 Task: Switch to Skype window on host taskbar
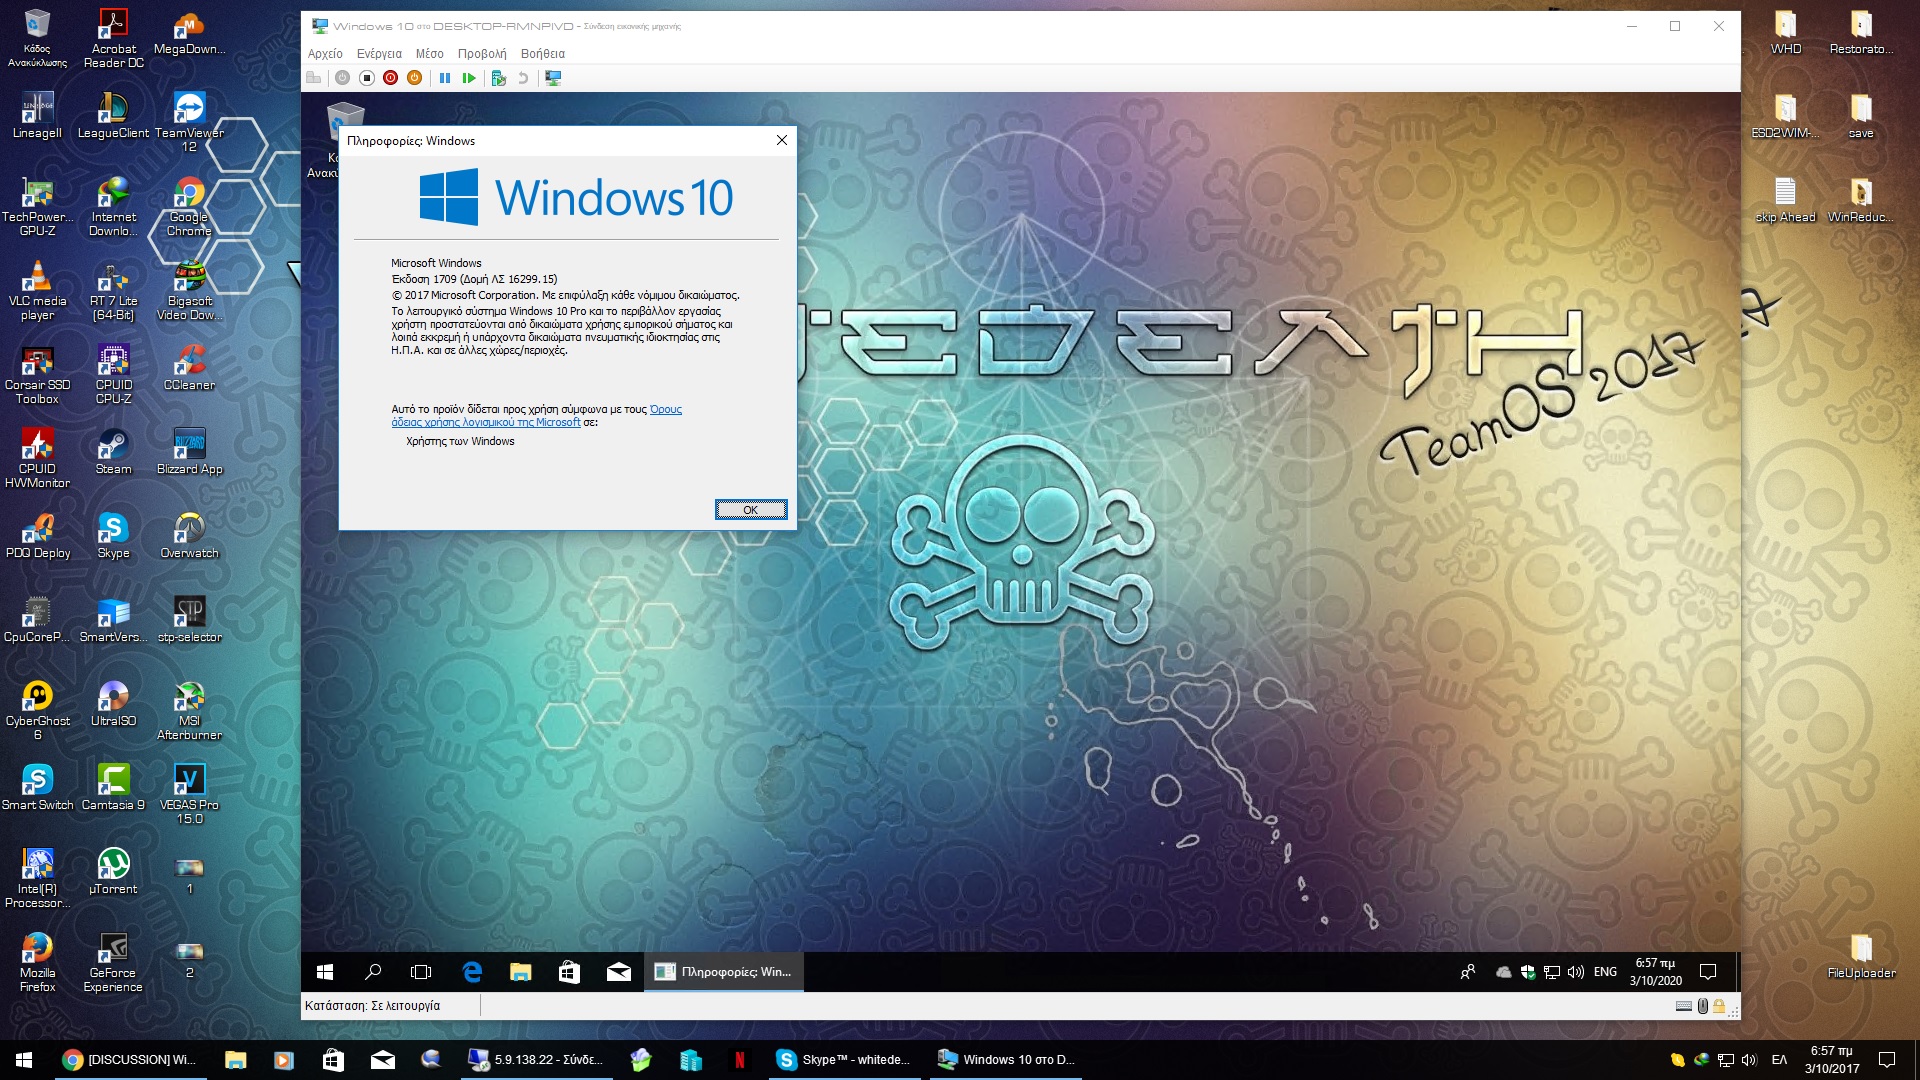pos(843,1060)
